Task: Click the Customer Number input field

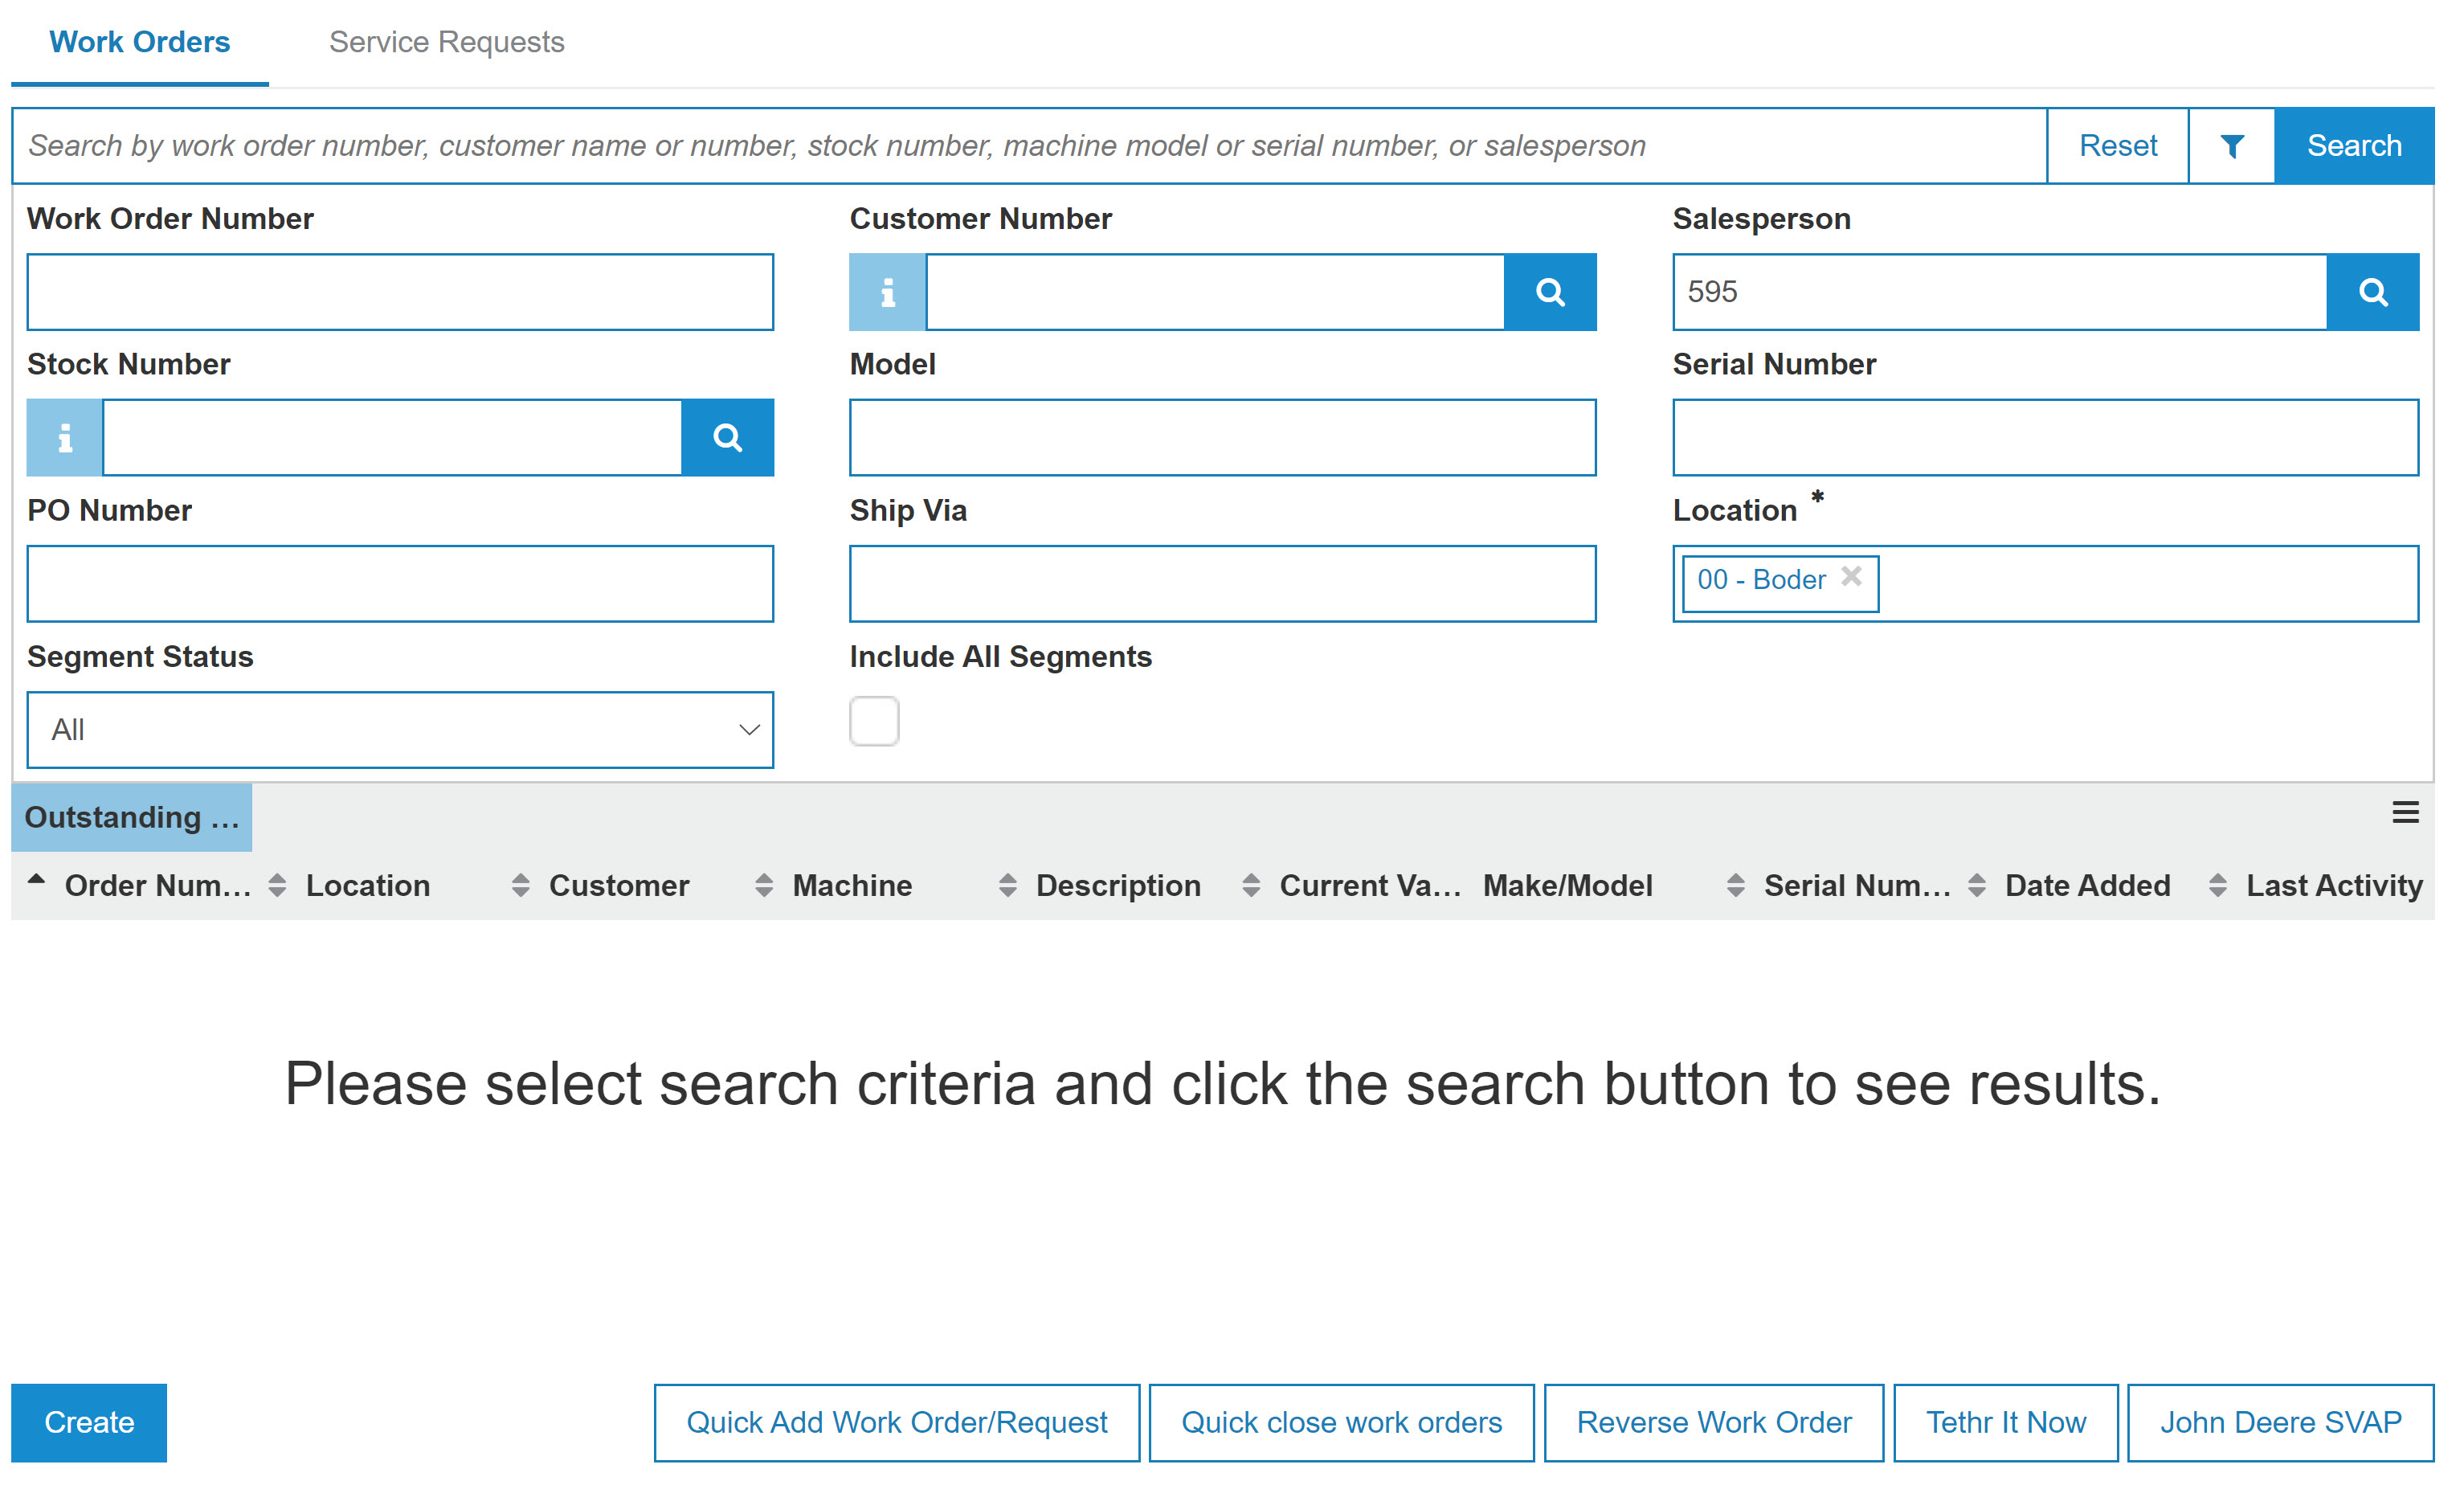Action: click(1215, 292)
